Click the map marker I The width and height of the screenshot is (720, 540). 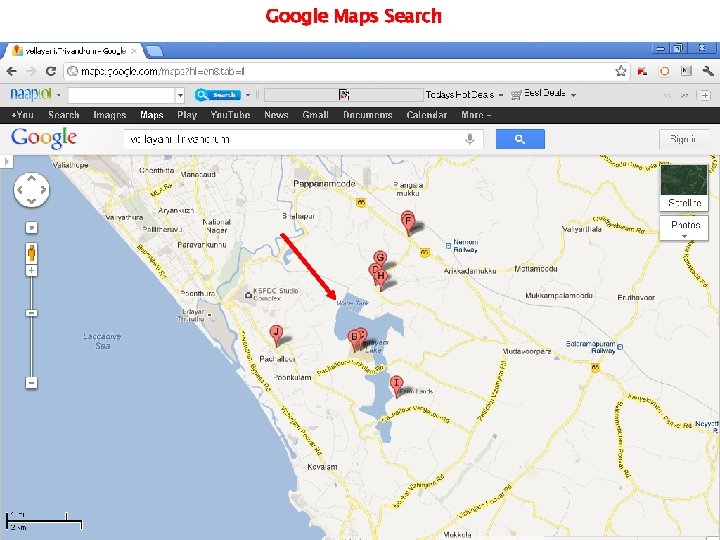(x=396, y=386)
